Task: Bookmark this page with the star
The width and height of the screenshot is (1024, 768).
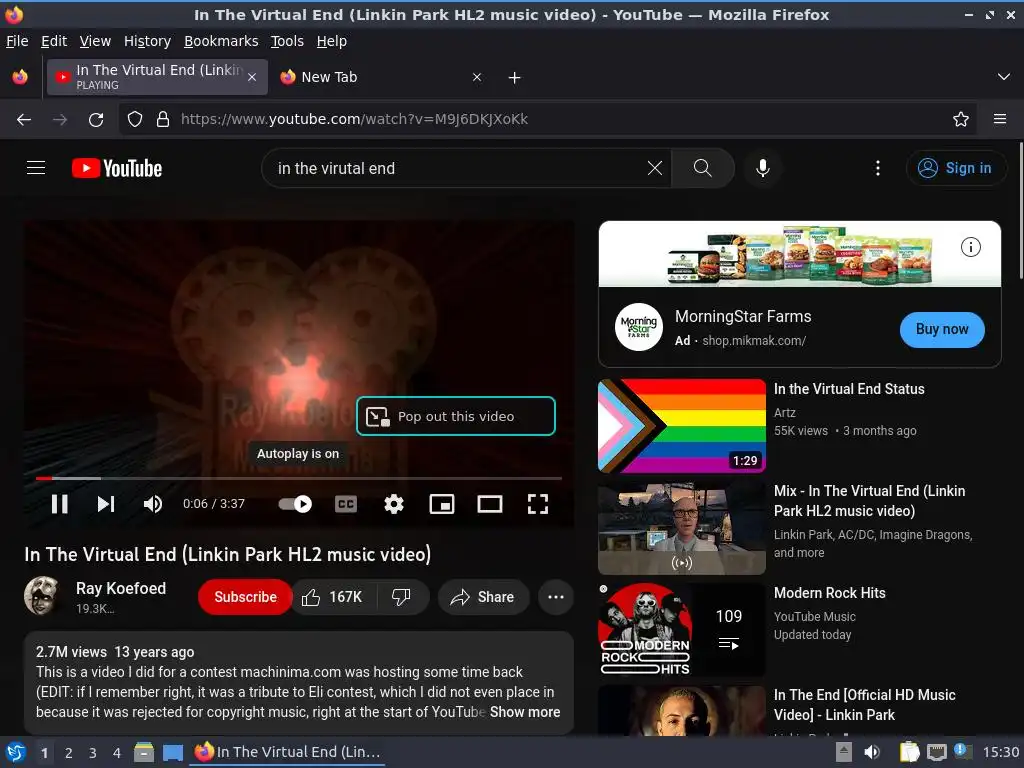Action: [961, 120]
